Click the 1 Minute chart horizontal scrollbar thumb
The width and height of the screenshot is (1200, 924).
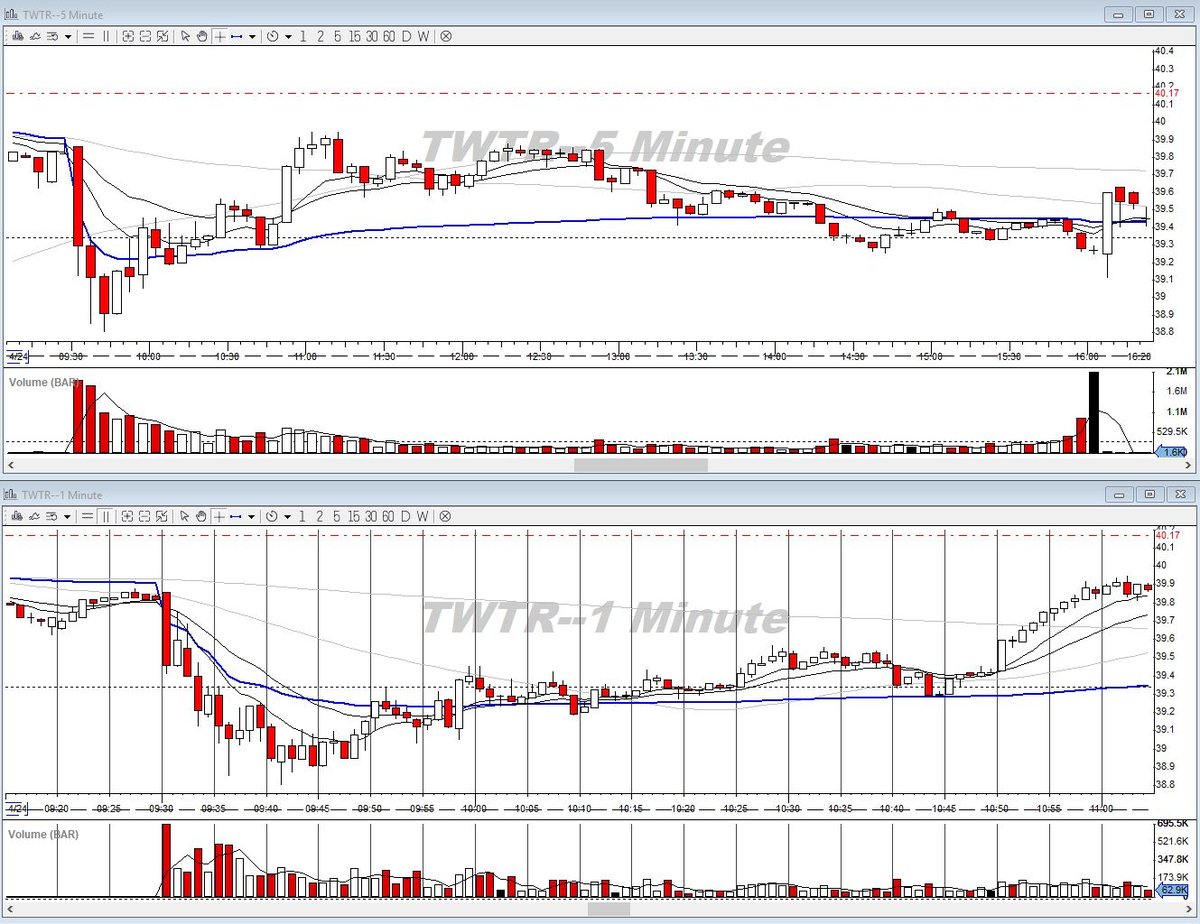pyautogui.click(x=609, y=909)
